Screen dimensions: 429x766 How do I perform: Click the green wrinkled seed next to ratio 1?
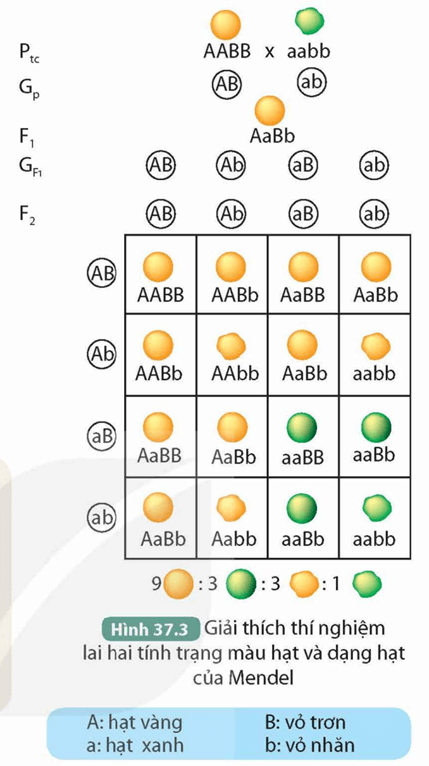coord(367,583)
